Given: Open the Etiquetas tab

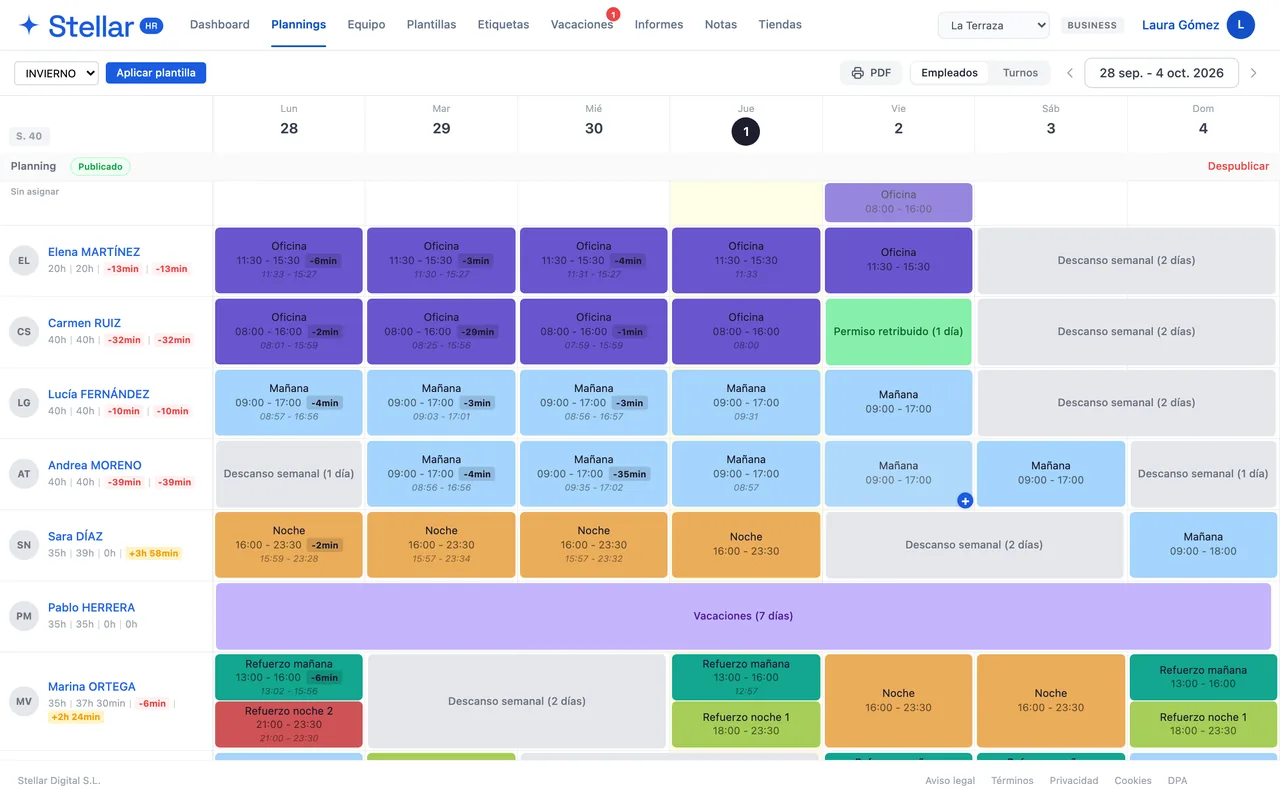Looking at the screenshot, I should 503,25.
